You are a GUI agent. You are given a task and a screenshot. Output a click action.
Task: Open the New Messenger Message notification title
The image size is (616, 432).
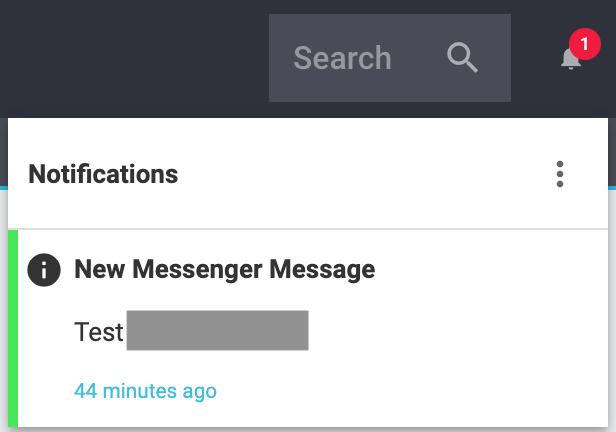[x=225, y=269]
